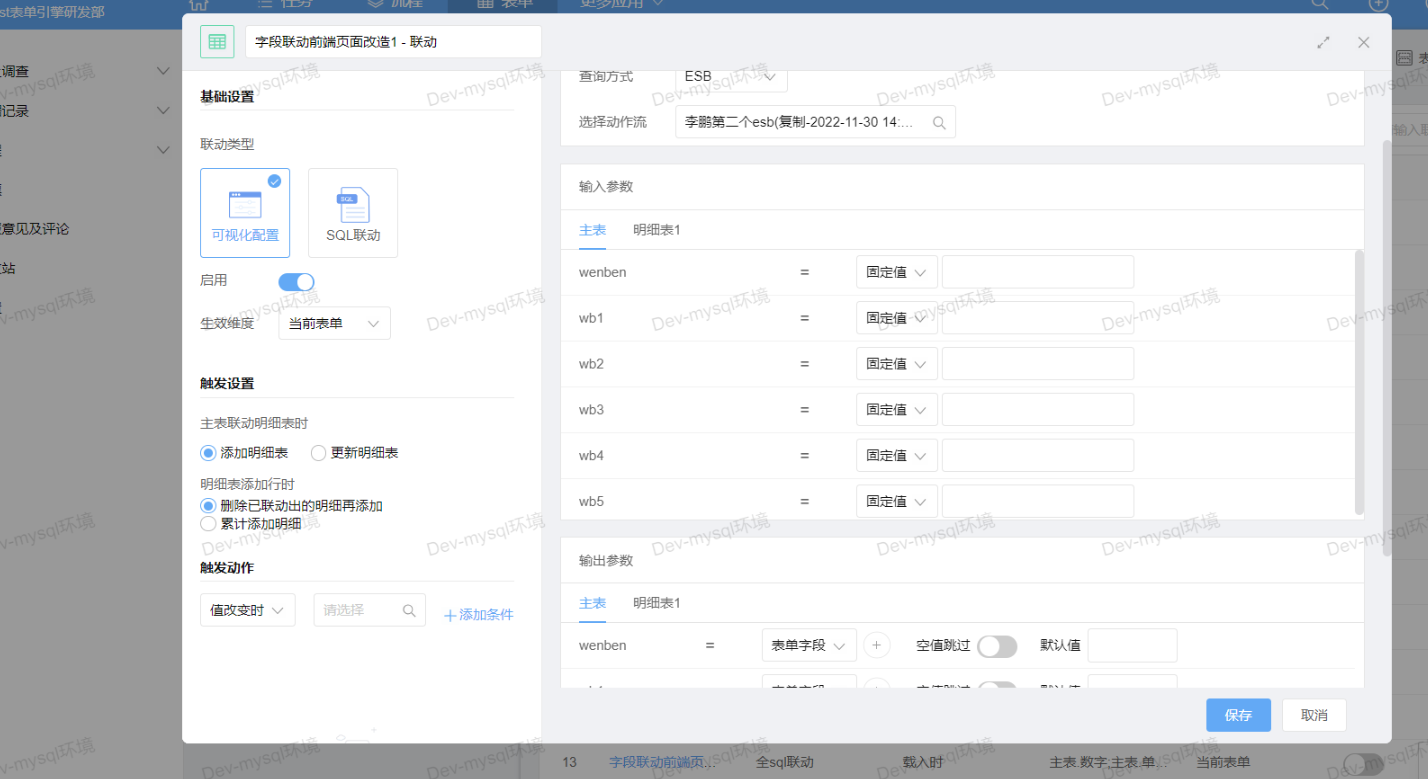Click search icon in 选择动作流 field
The image size is (1428, 779).
pos(939,122)
